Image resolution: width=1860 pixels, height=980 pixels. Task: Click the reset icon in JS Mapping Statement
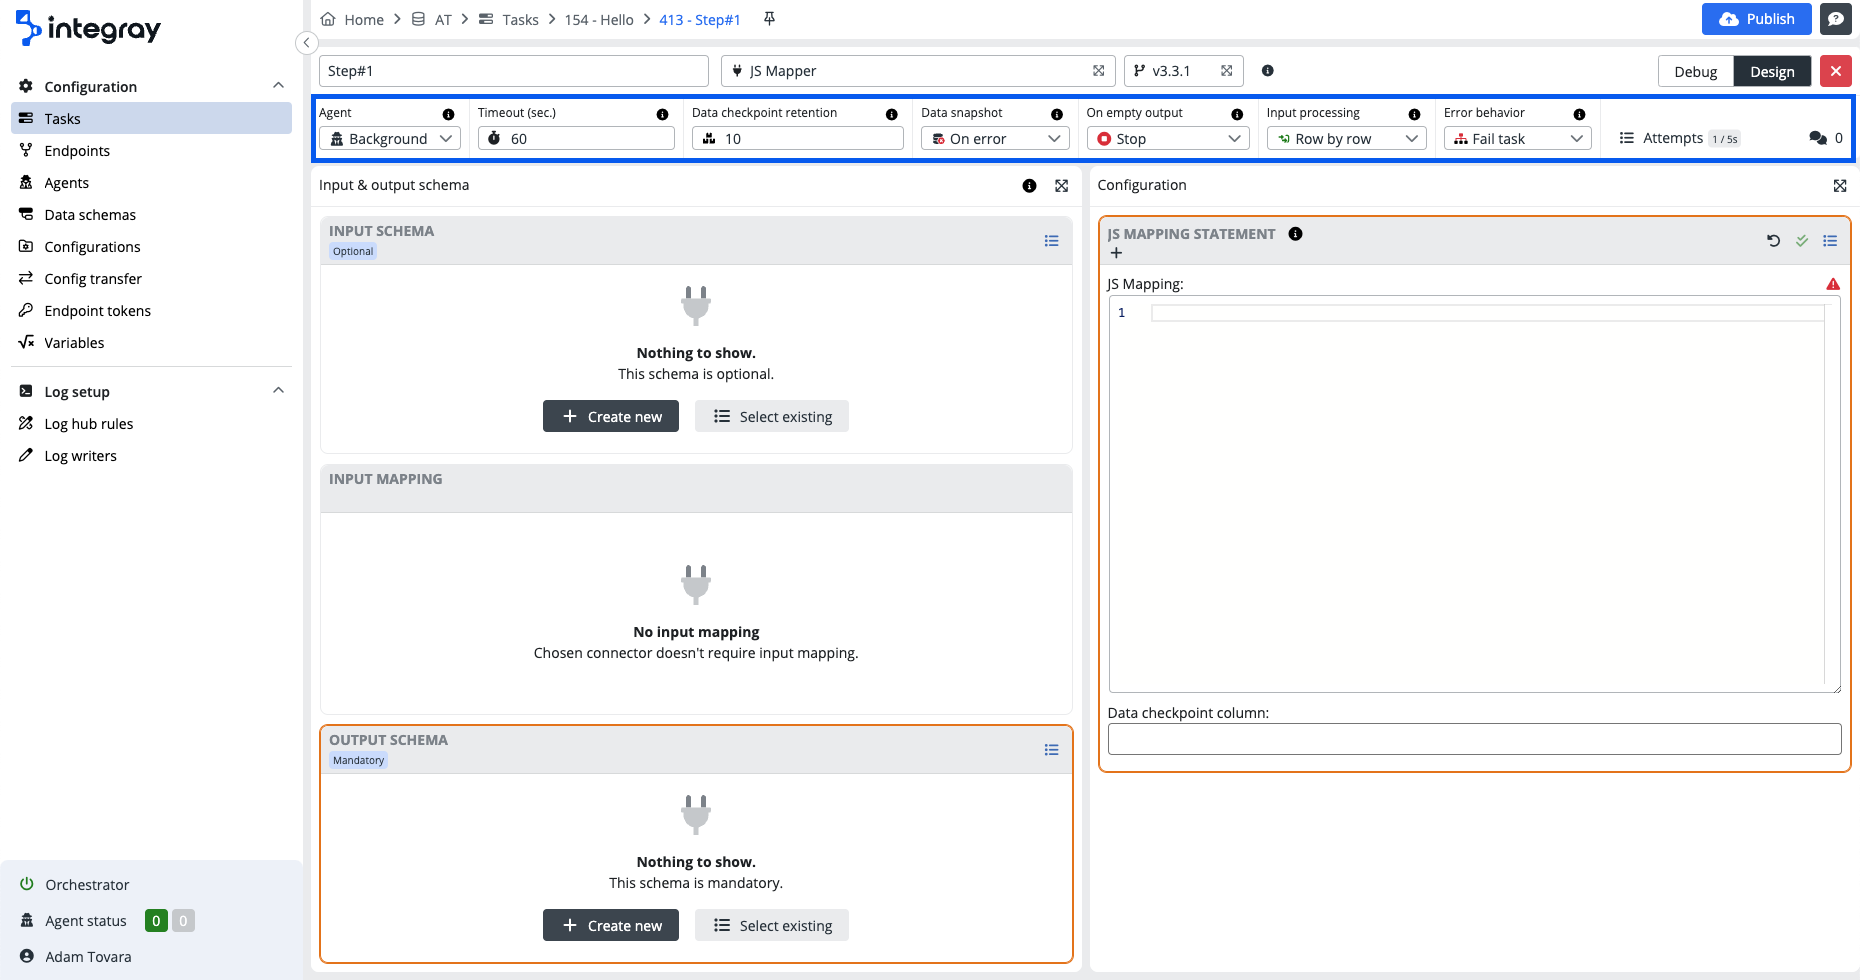(x=1773, y=240)
